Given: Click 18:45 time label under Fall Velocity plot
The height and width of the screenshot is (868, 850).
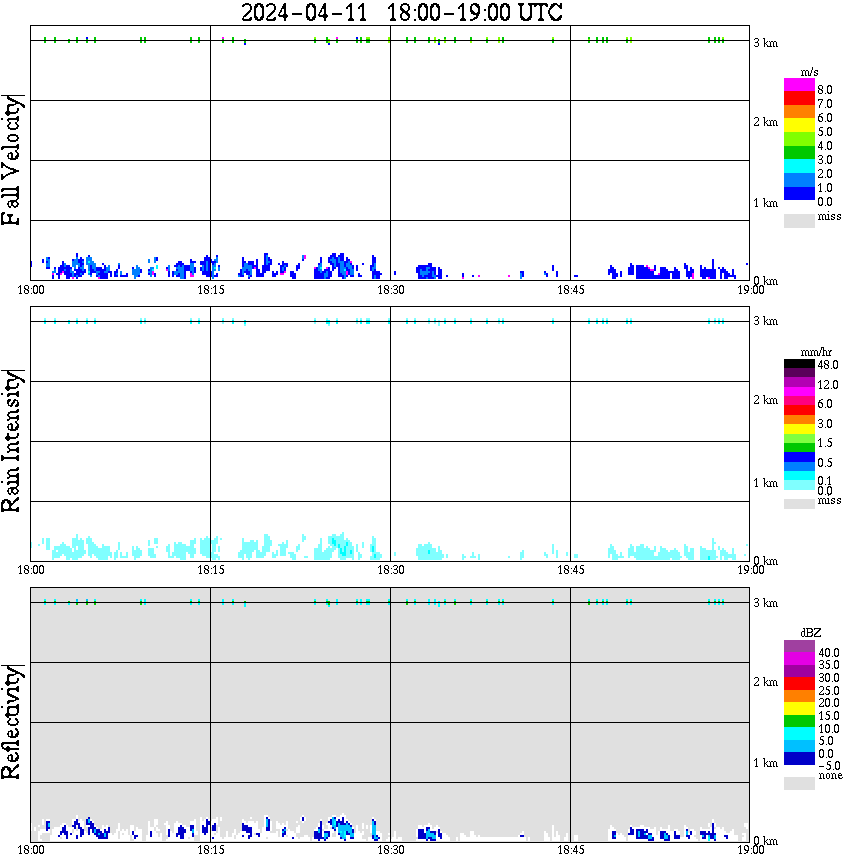Looking at the screenshot, I should pyautogui.click(x=570, y=290).
